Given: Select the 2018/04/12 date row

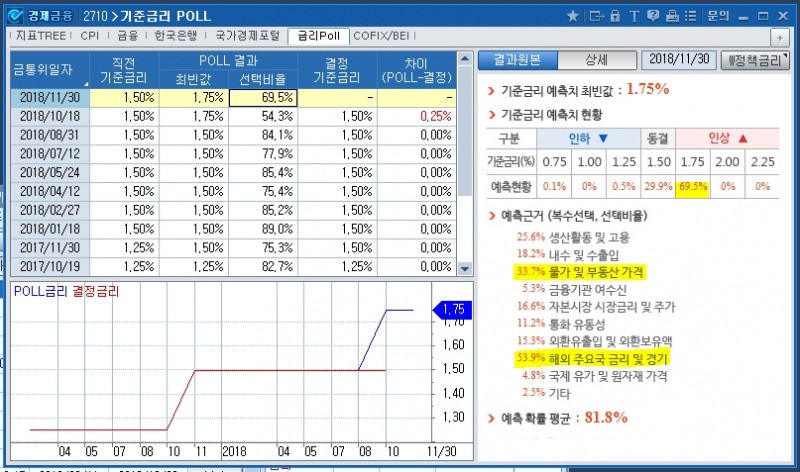Looking at the screenshot, I should click(x=50, y=191).
